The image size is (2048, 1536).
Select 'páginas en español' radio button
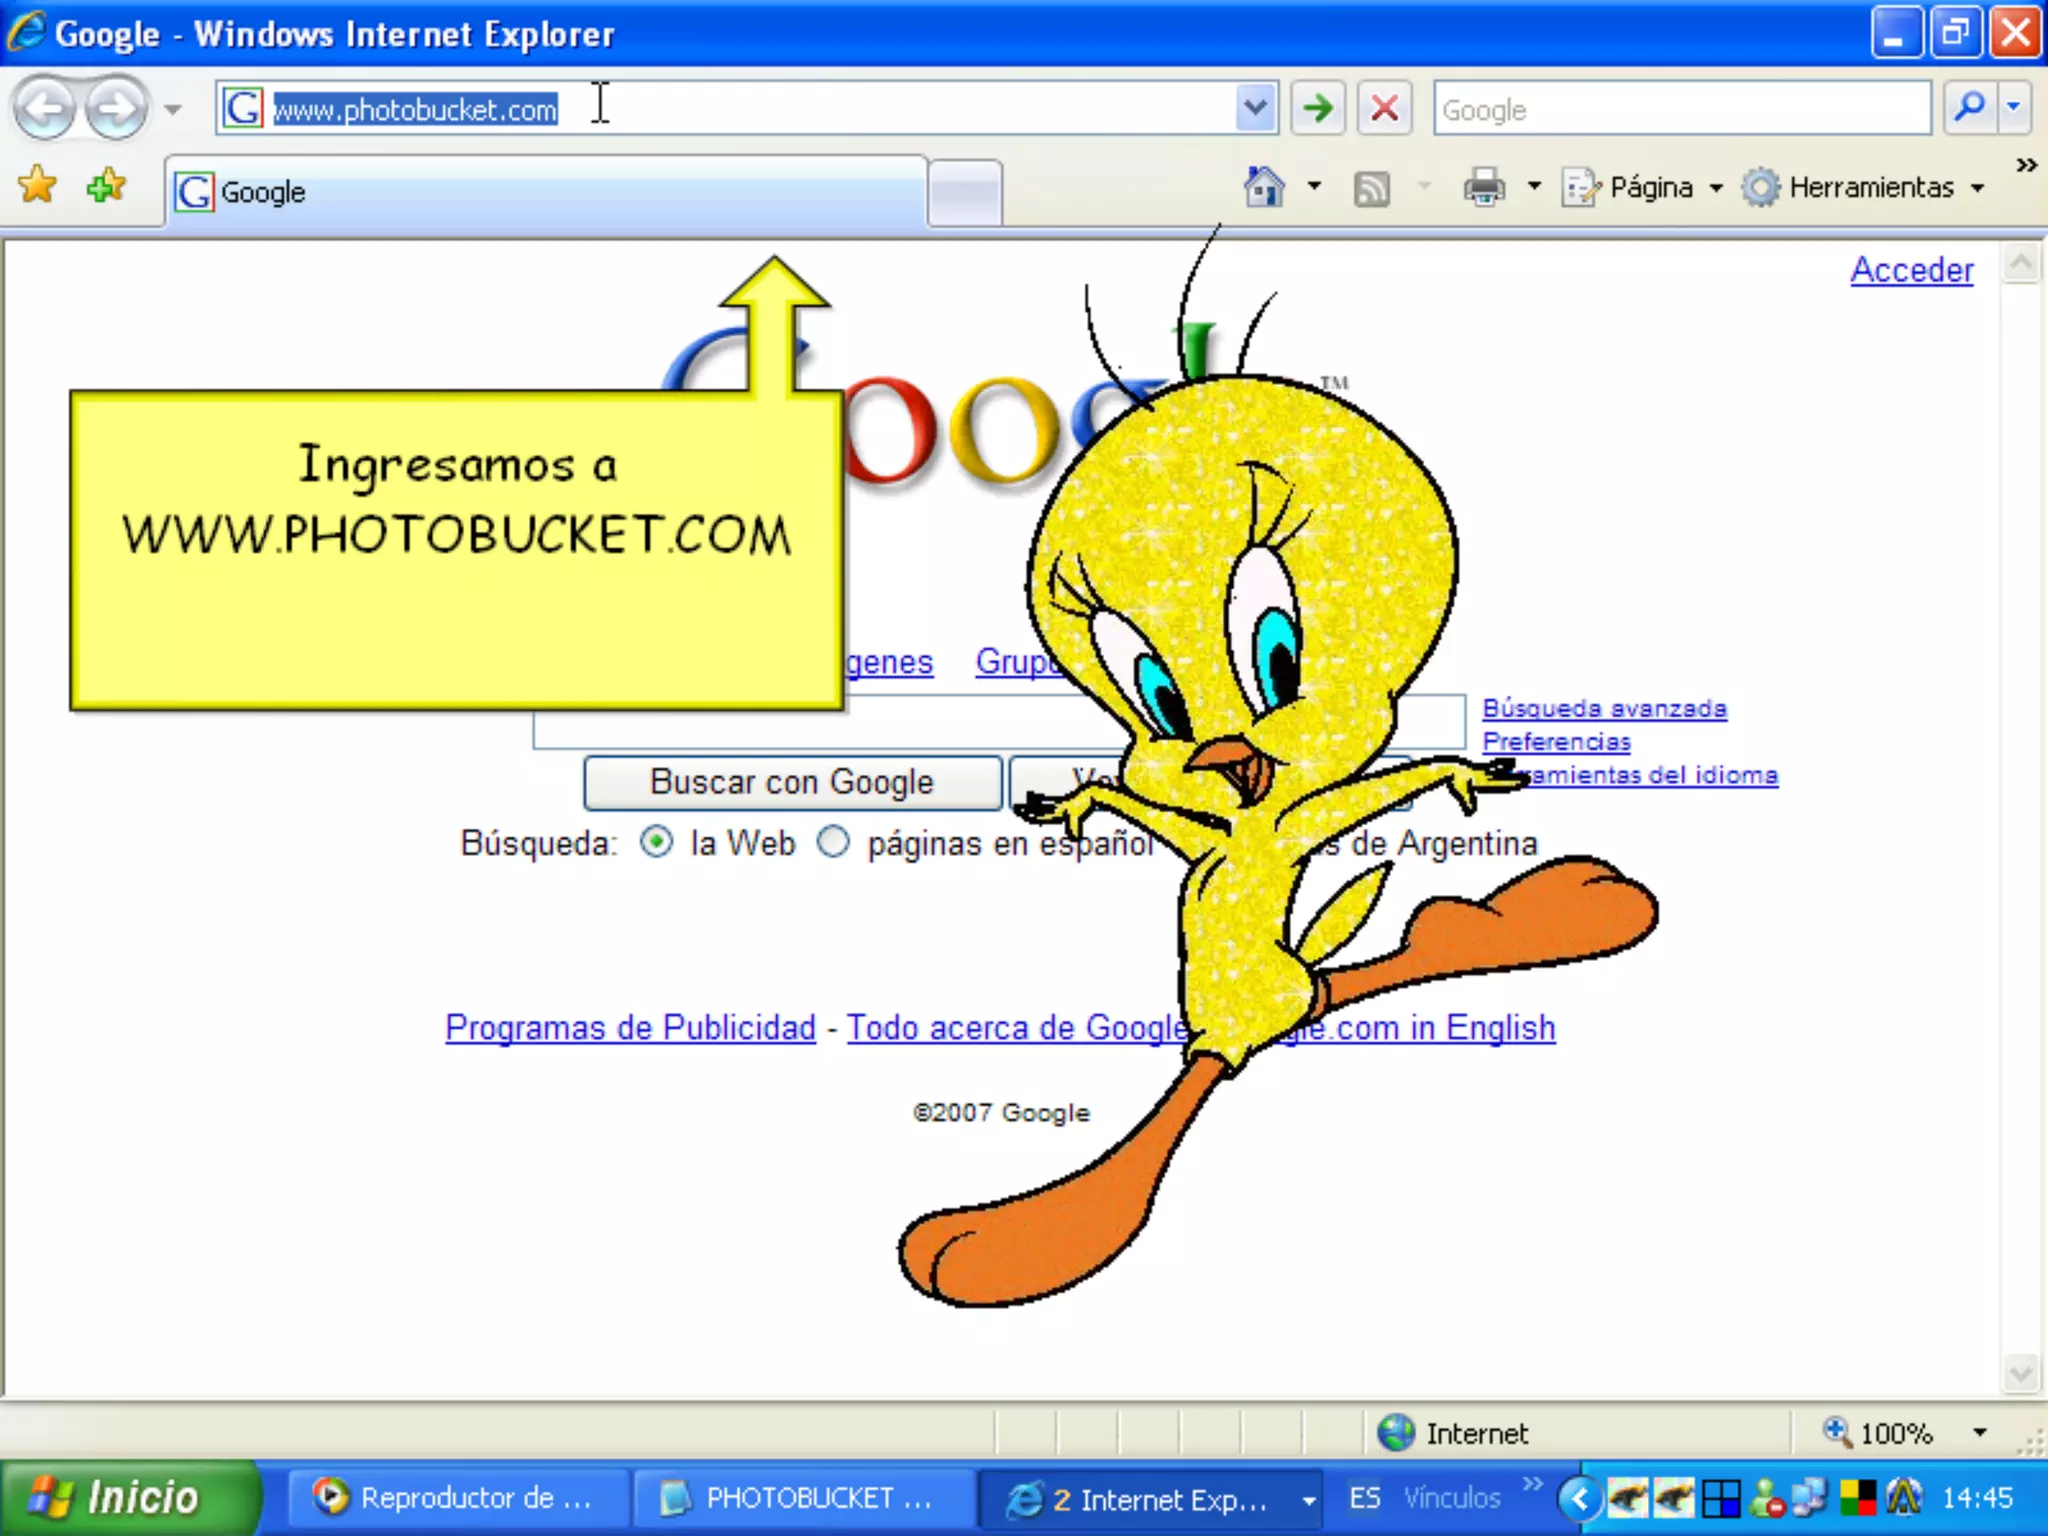[833, 842]
